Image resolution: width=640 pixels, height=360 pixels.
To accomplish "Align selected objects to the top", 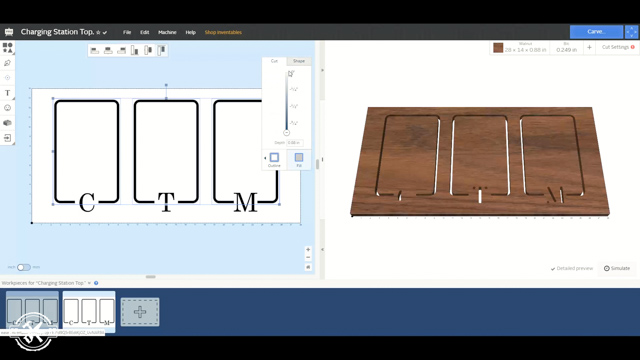I will 162,50.
